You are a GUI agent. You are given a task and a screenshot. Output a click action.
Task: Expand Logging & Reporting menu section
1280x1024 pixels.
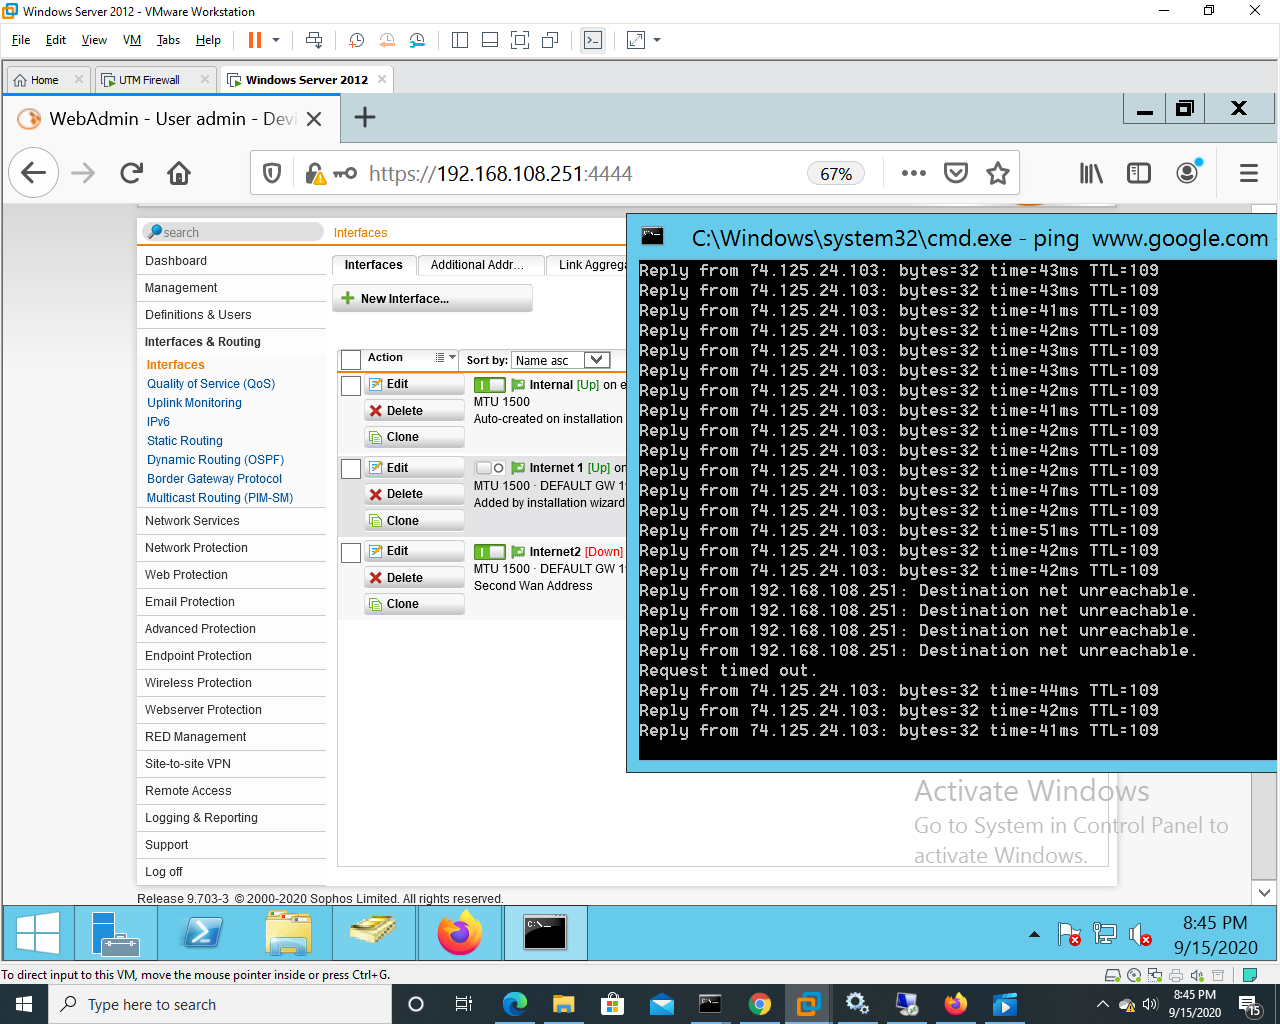232,818
